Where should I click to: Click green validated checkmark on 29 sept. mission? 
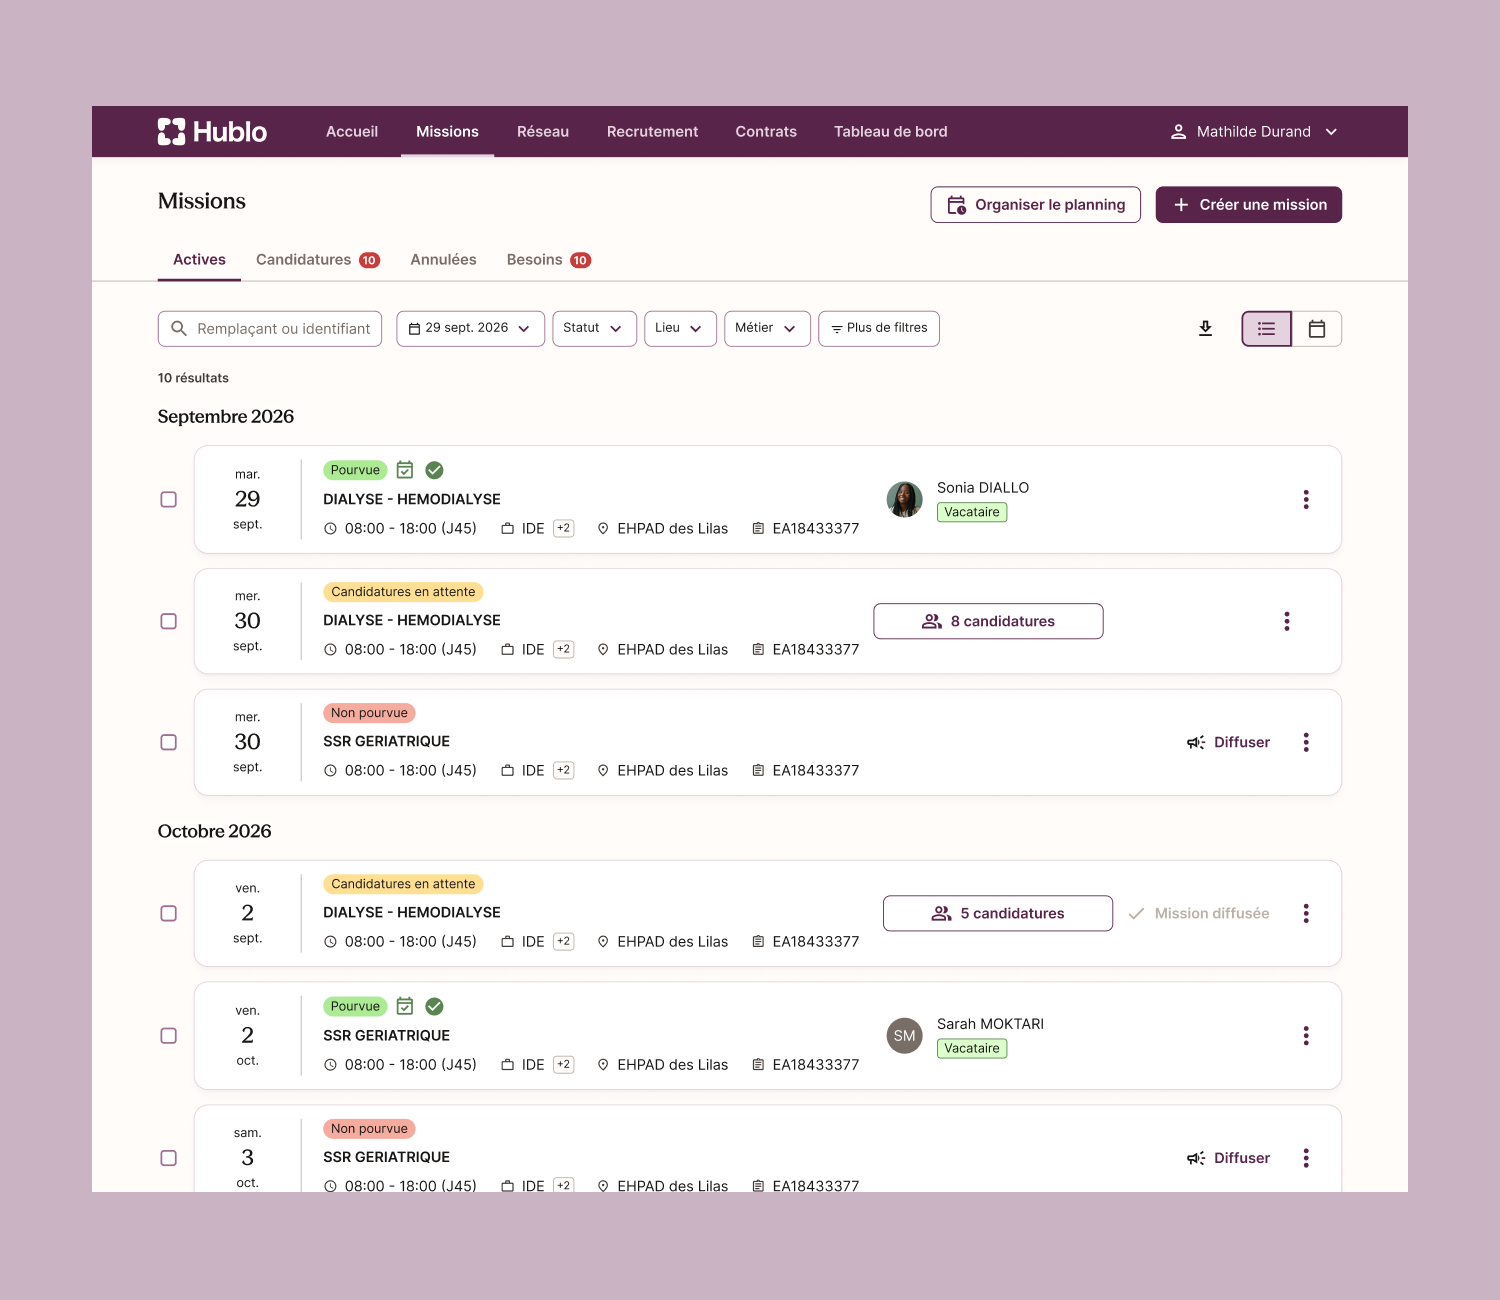[434, 470]
